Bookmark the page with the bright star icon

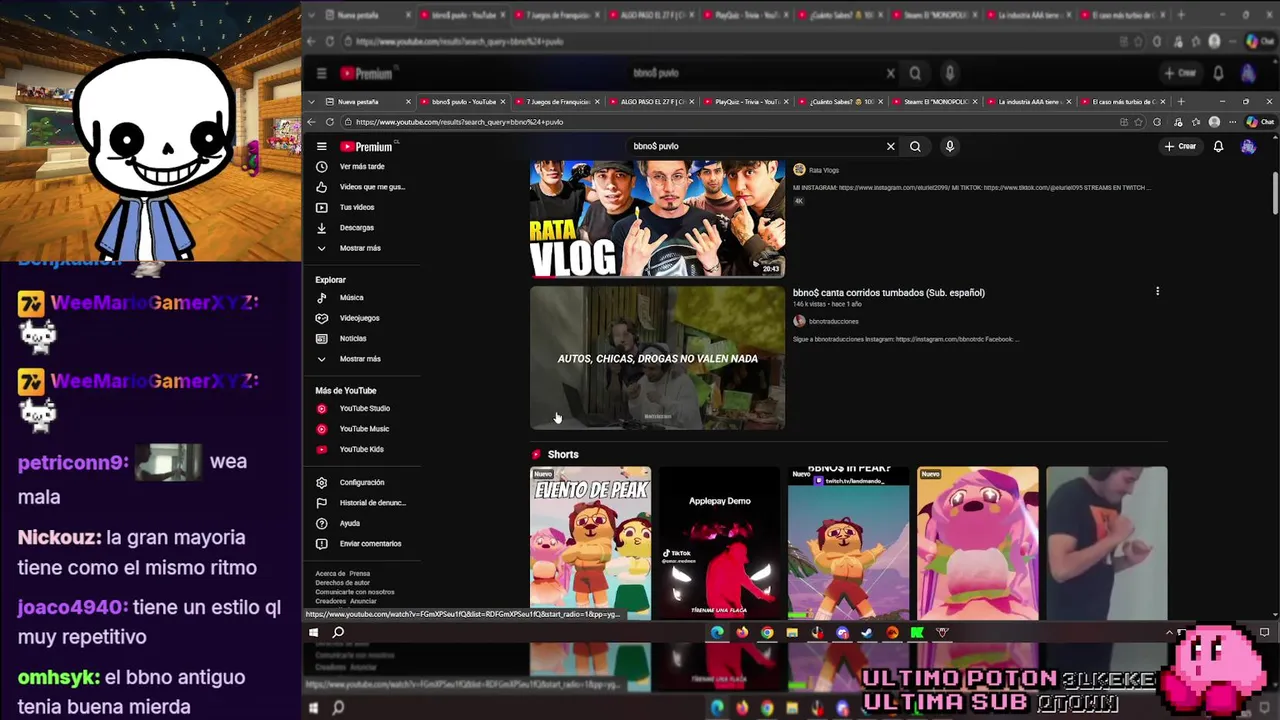coord(1139,122)
